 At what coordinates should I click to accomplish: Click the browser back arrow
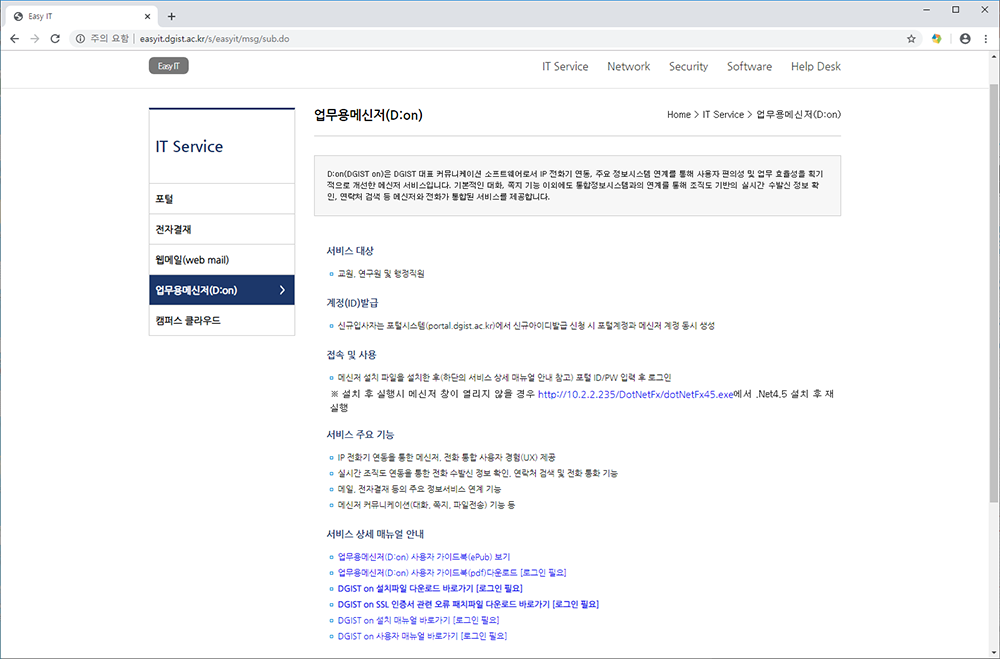click(x=14, y=38)
